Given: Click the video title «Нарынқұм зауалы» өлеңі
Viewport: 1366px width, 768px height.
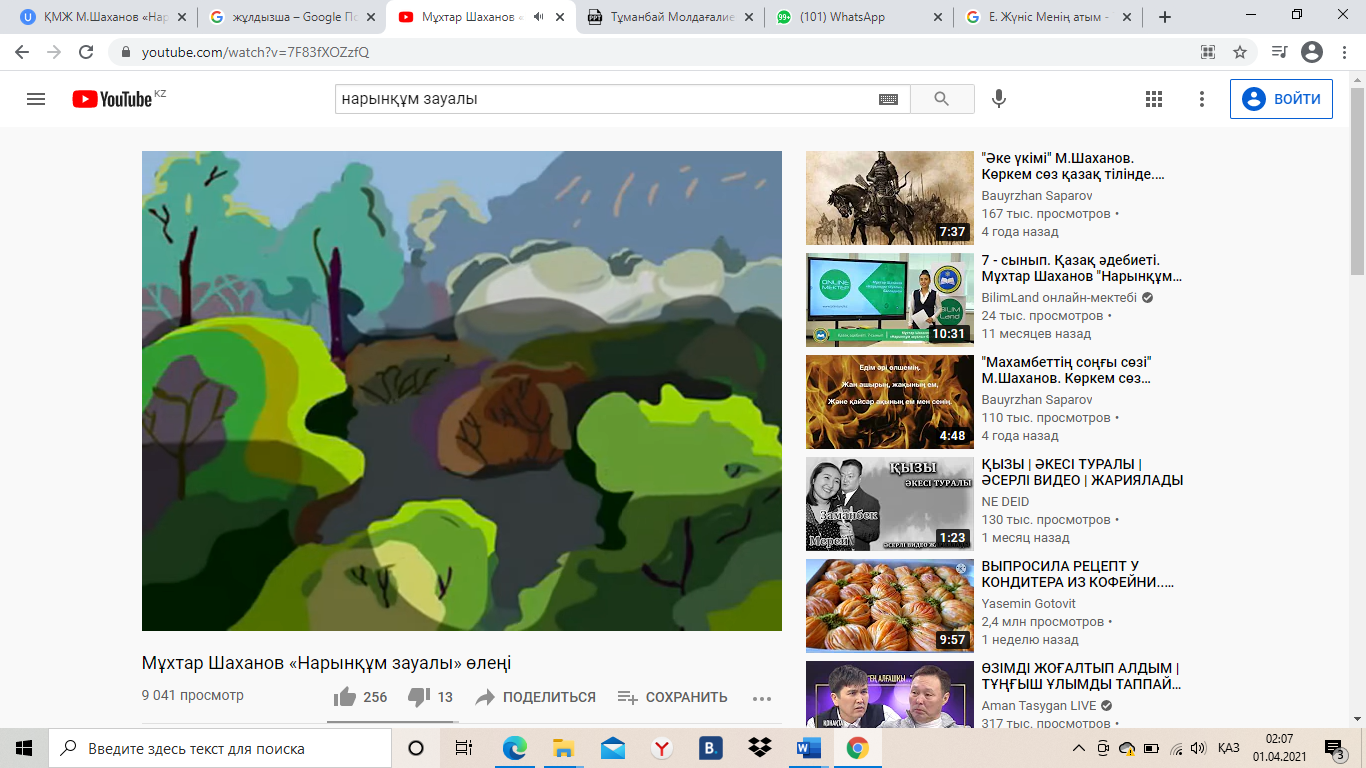Looking at the screenshot, I should point(327,664).
